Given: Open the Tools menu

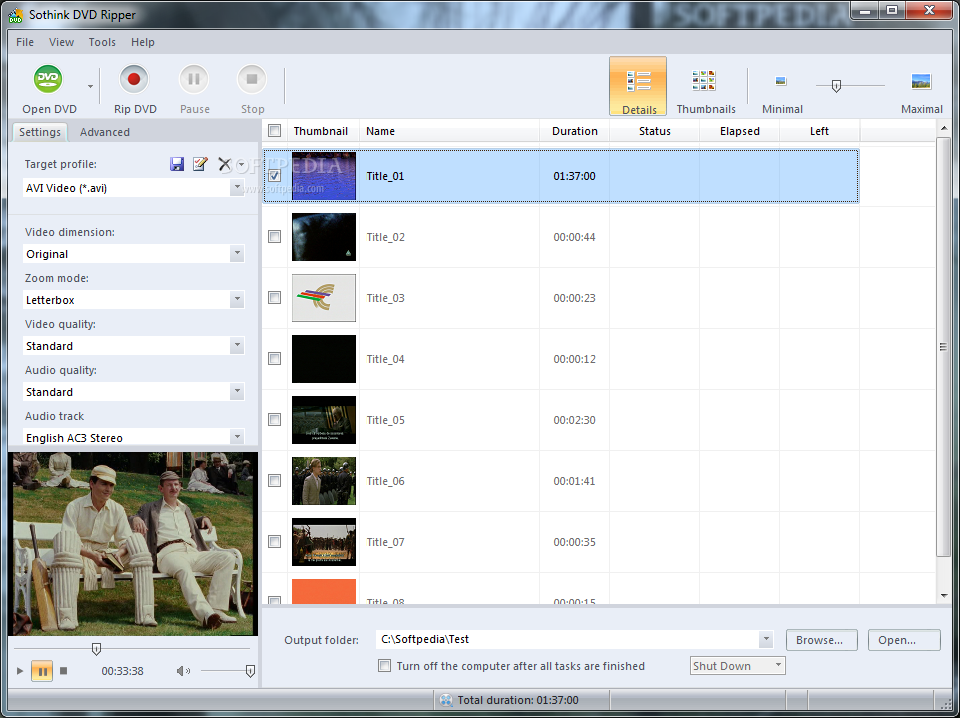Looking at the screenshot, I should coord(102,42).
